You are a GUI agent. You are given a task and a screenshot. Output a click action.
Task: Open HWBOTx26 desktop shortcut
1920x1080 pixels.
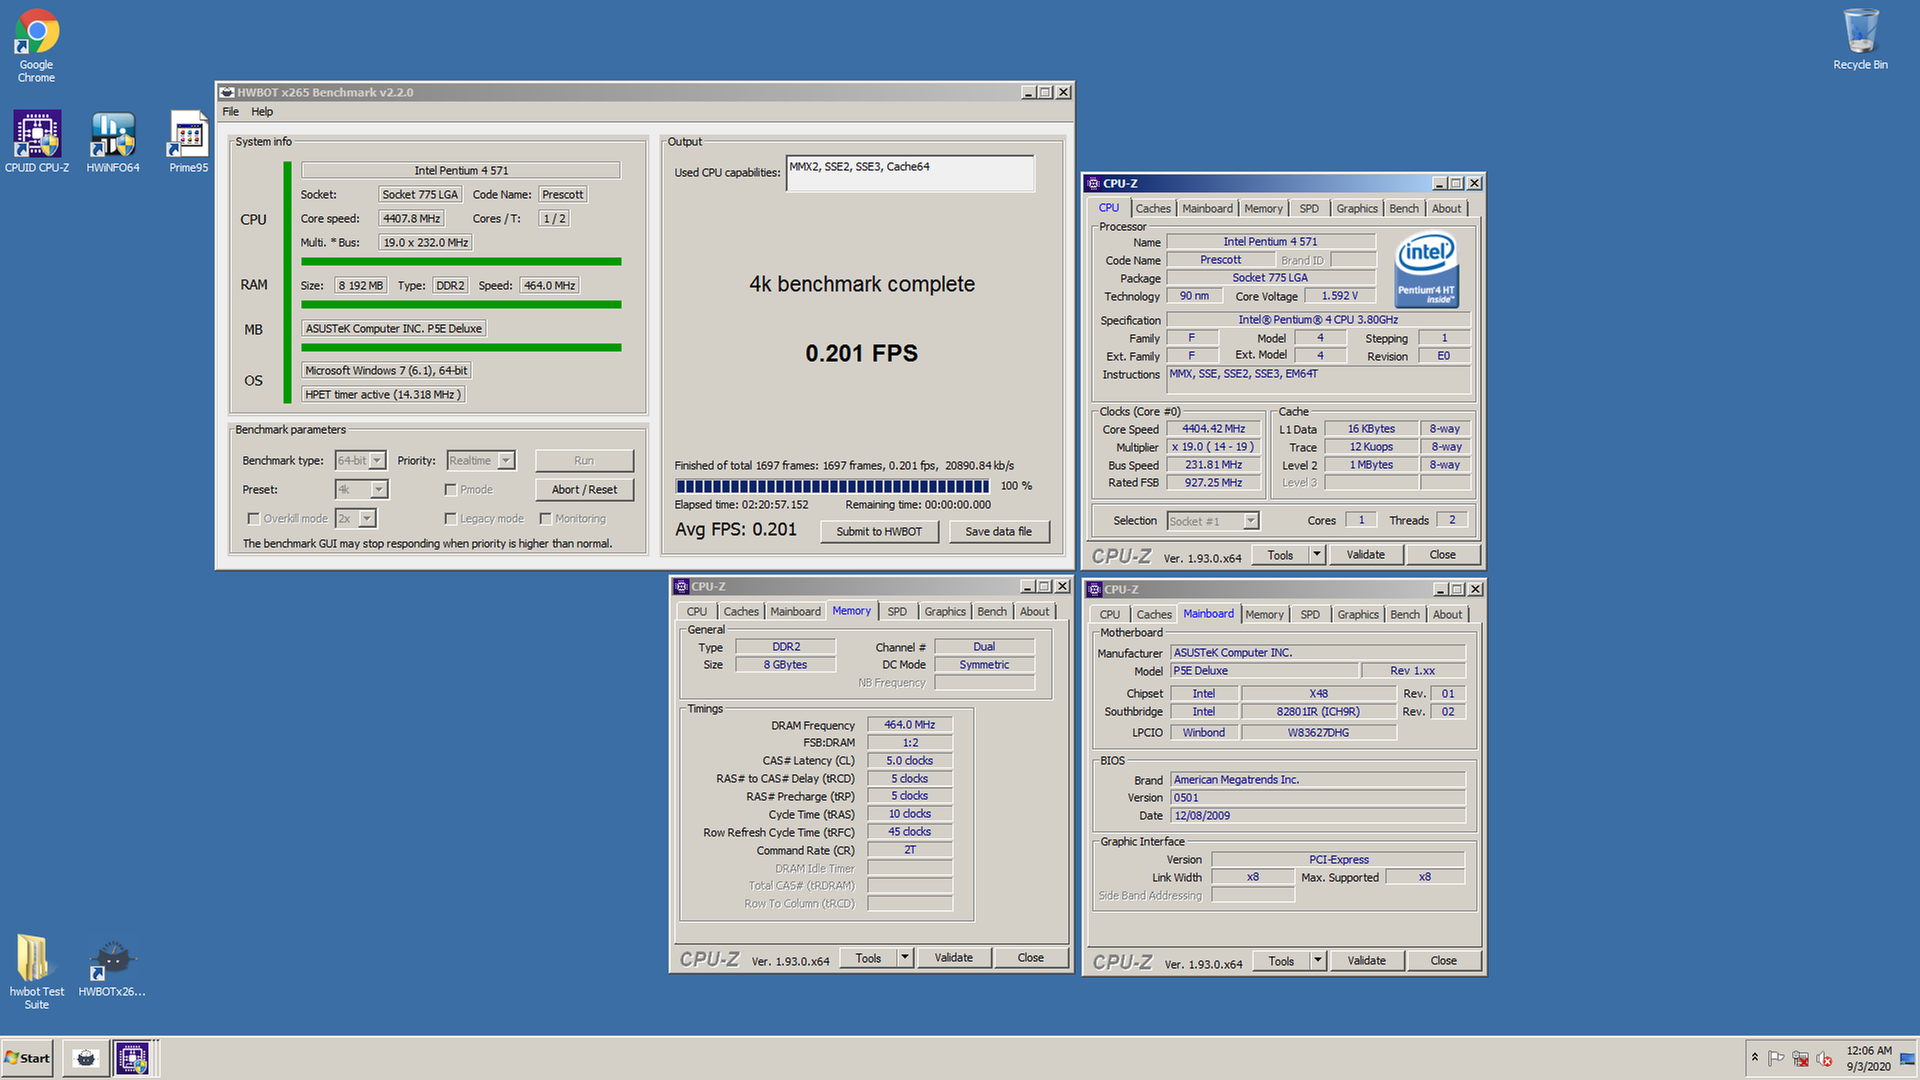(x=112, y=968)
